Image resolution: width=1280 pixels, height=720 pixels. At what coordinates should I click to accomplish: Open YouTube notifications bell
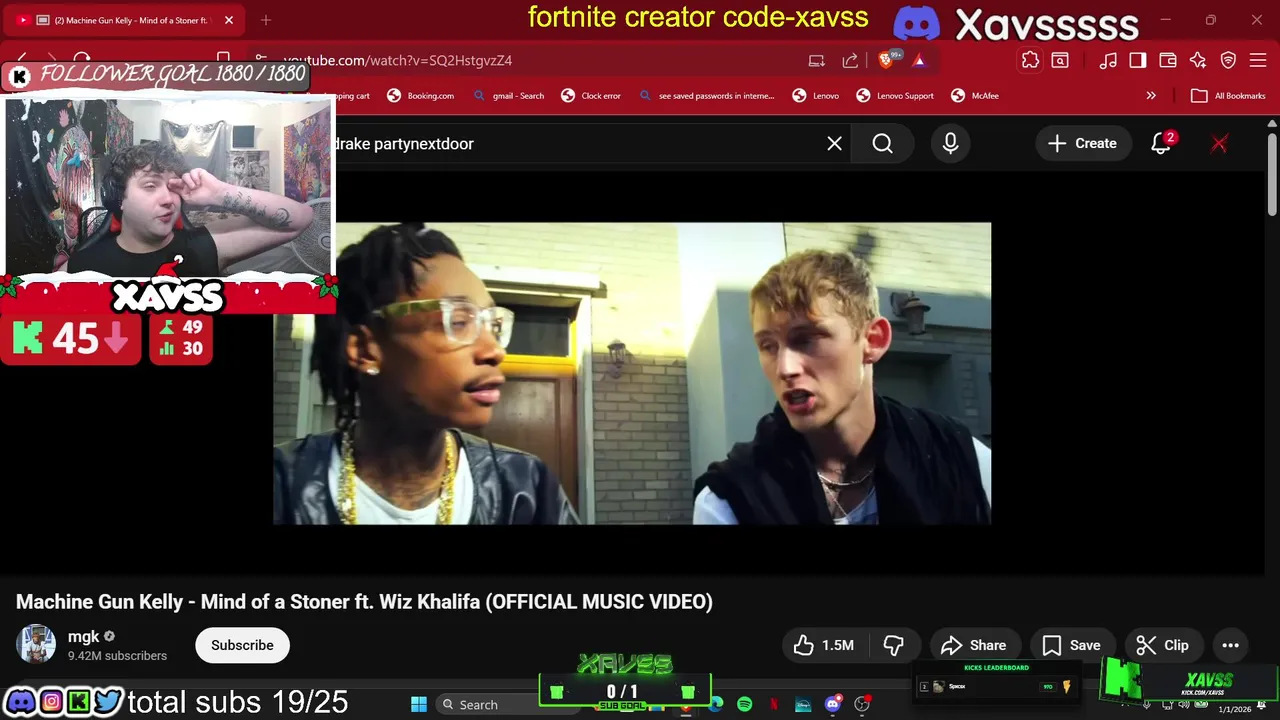[x=1161, y=144]
